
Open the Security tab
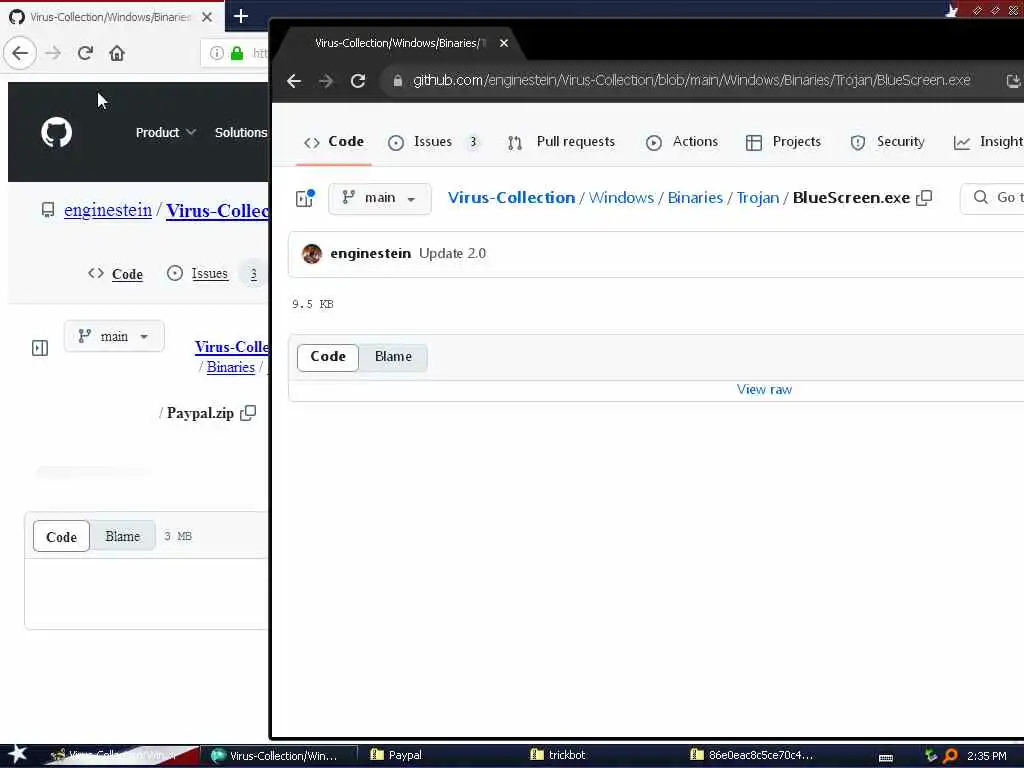tap(888, 142)
